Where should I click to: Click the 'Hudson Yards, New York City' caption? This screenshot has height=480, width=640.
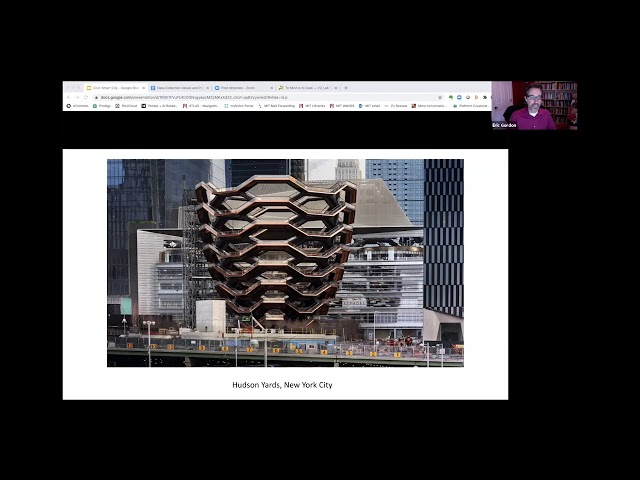click(282, 385)
